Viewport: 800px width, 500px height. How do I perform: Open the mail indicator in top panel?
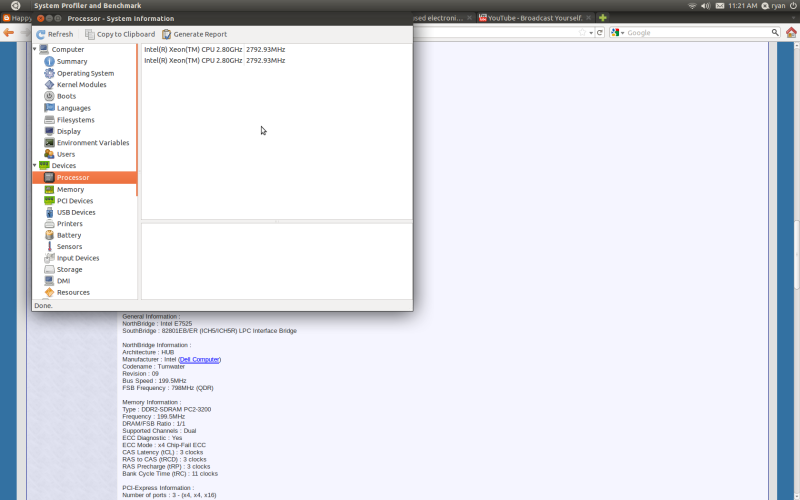pyautogui.click(x=719, y=6)
